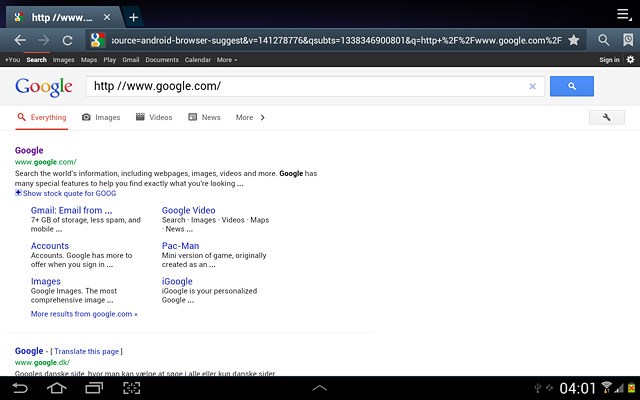Open a new tab with the plus button

pos(133,18)
